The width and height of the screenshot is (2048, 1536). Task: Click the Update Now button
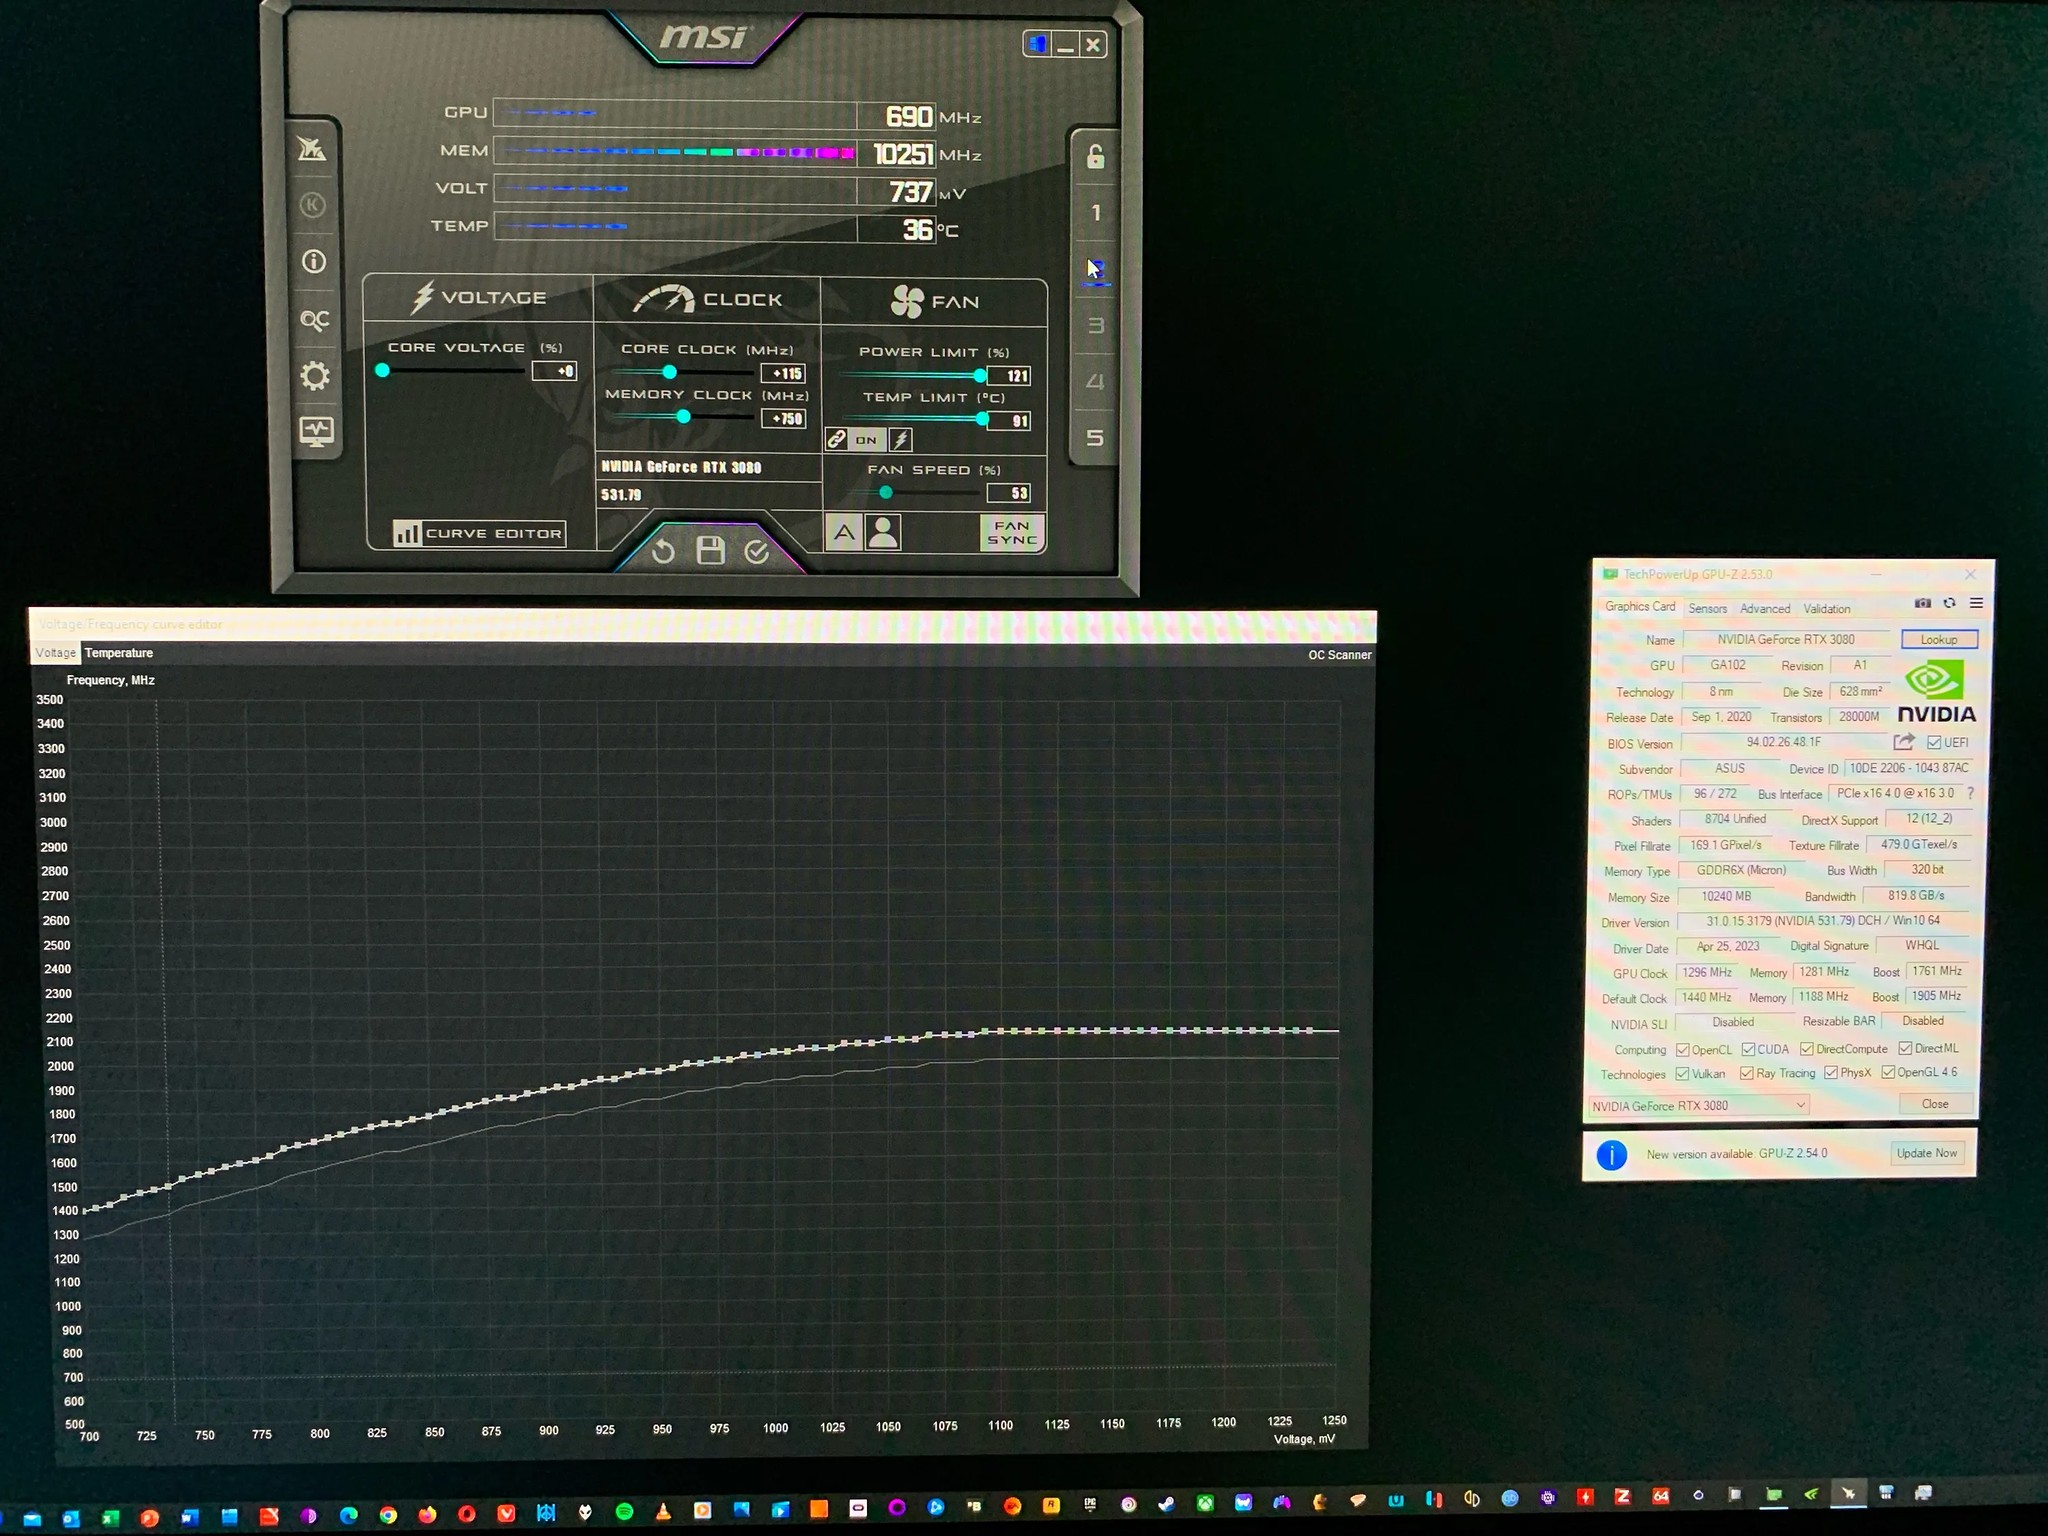click(x=1926, y=1153)
